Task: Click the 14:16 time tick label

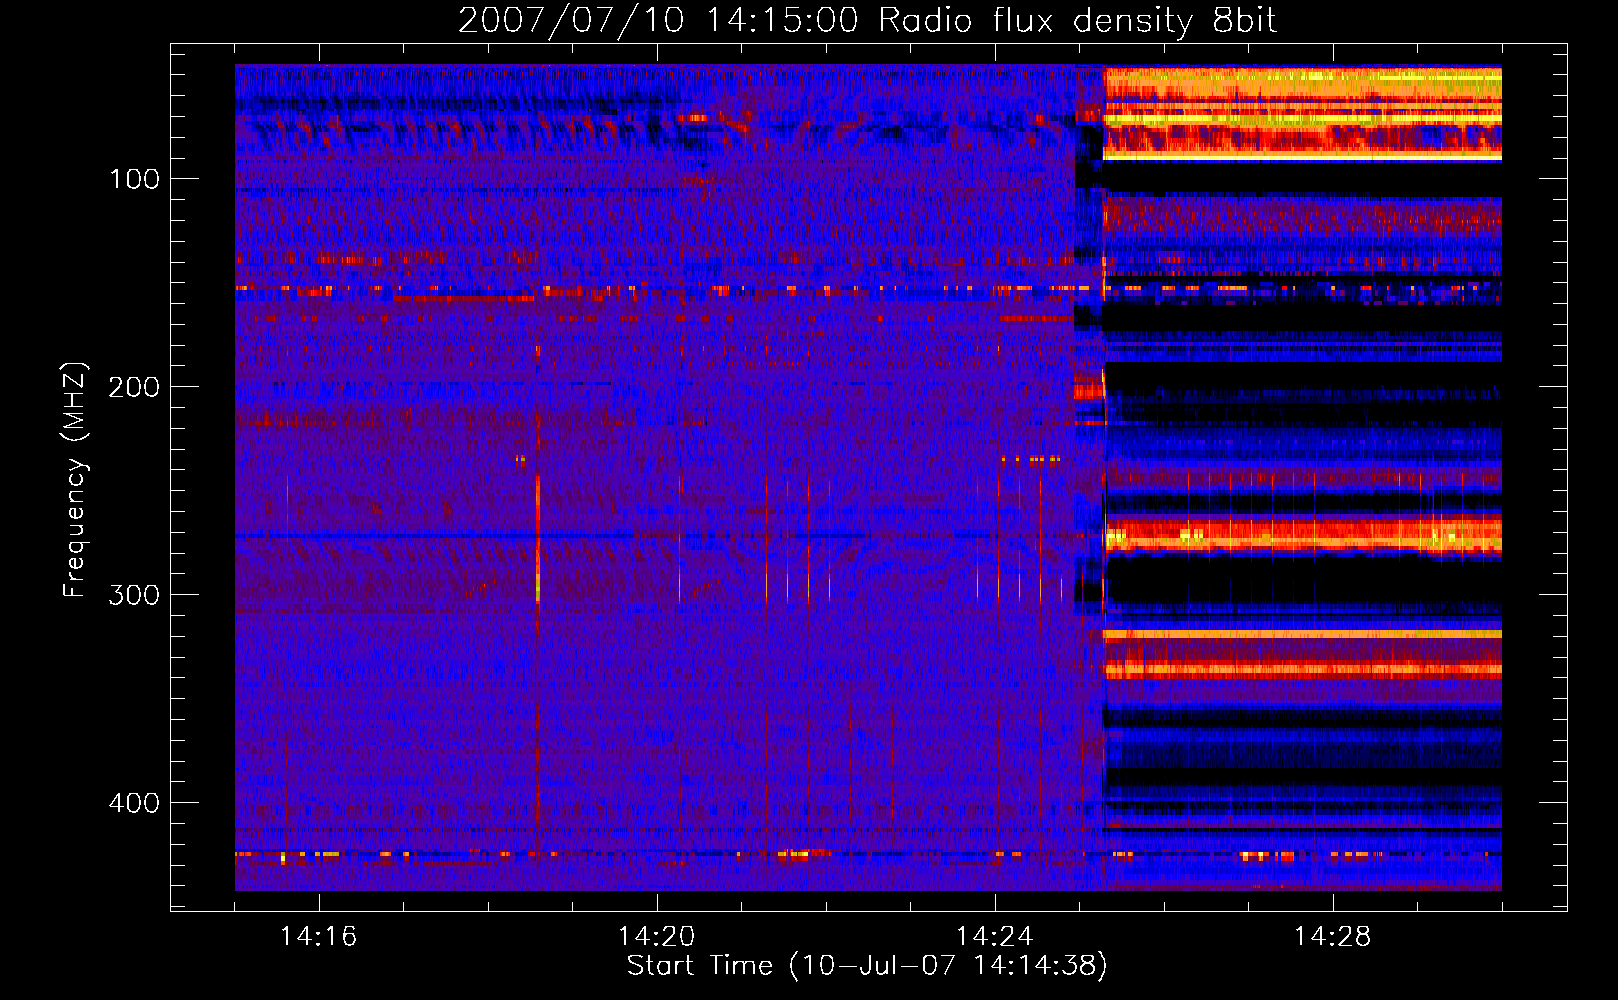Action: [318, 936]
